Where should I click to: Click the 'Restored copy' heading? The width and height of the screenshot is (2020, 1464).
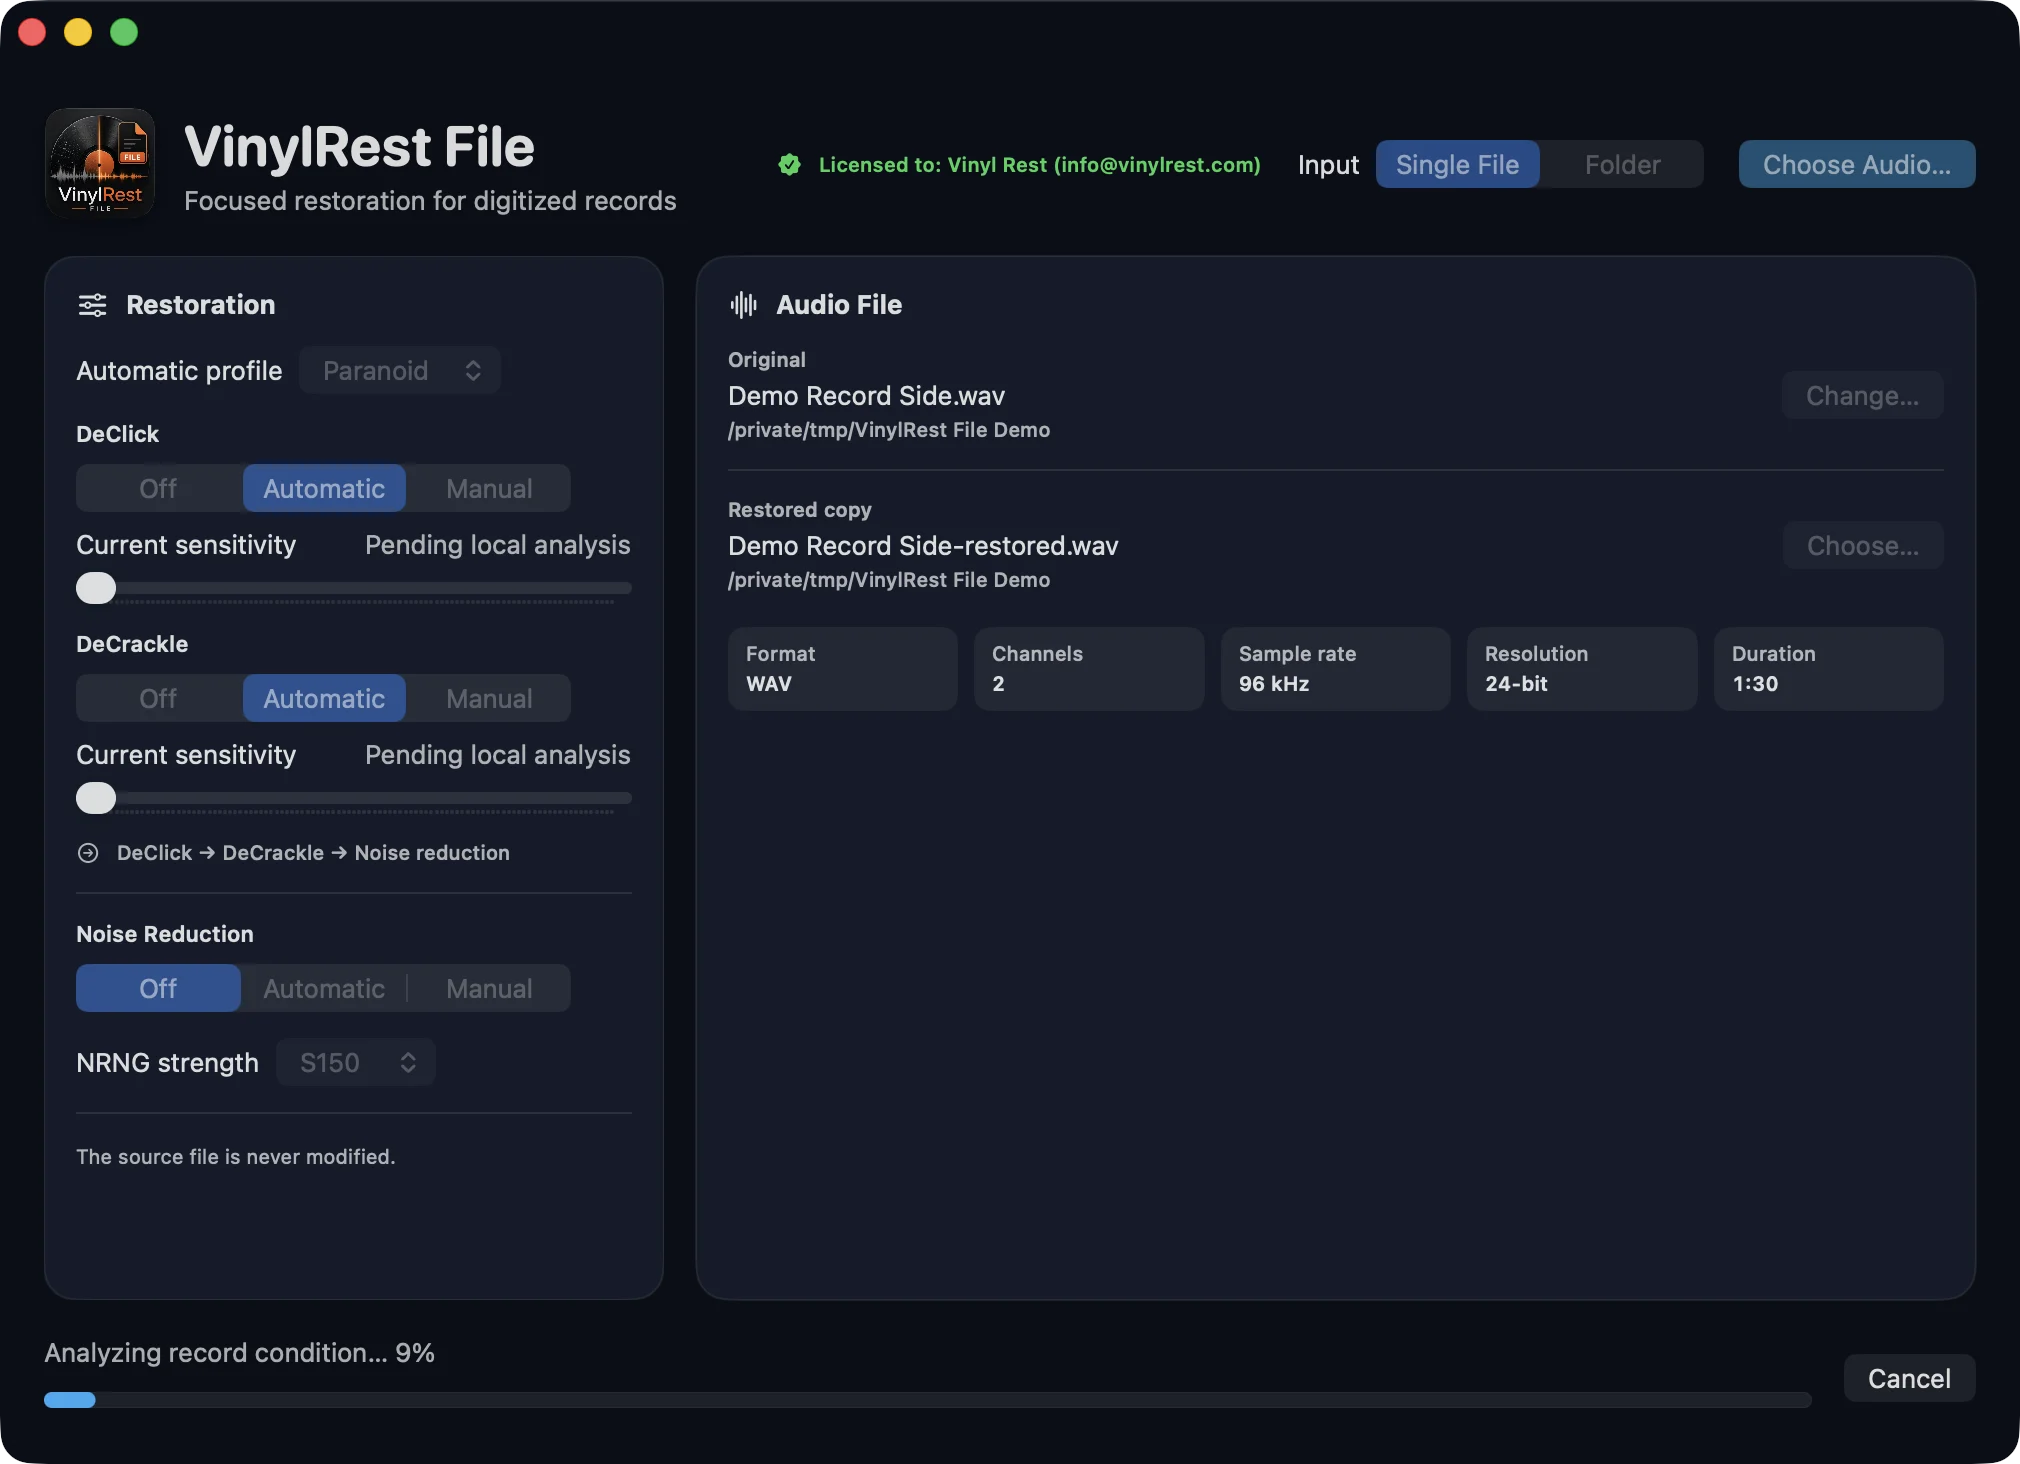tap(800, 510)
